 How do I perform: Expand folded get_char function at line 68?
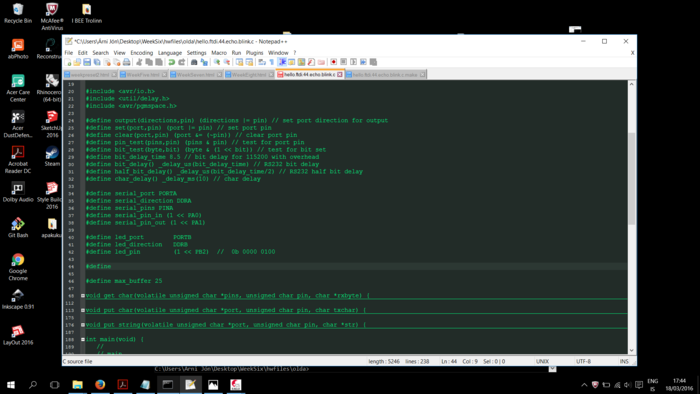pyautogui.click(x=83, y=295)
